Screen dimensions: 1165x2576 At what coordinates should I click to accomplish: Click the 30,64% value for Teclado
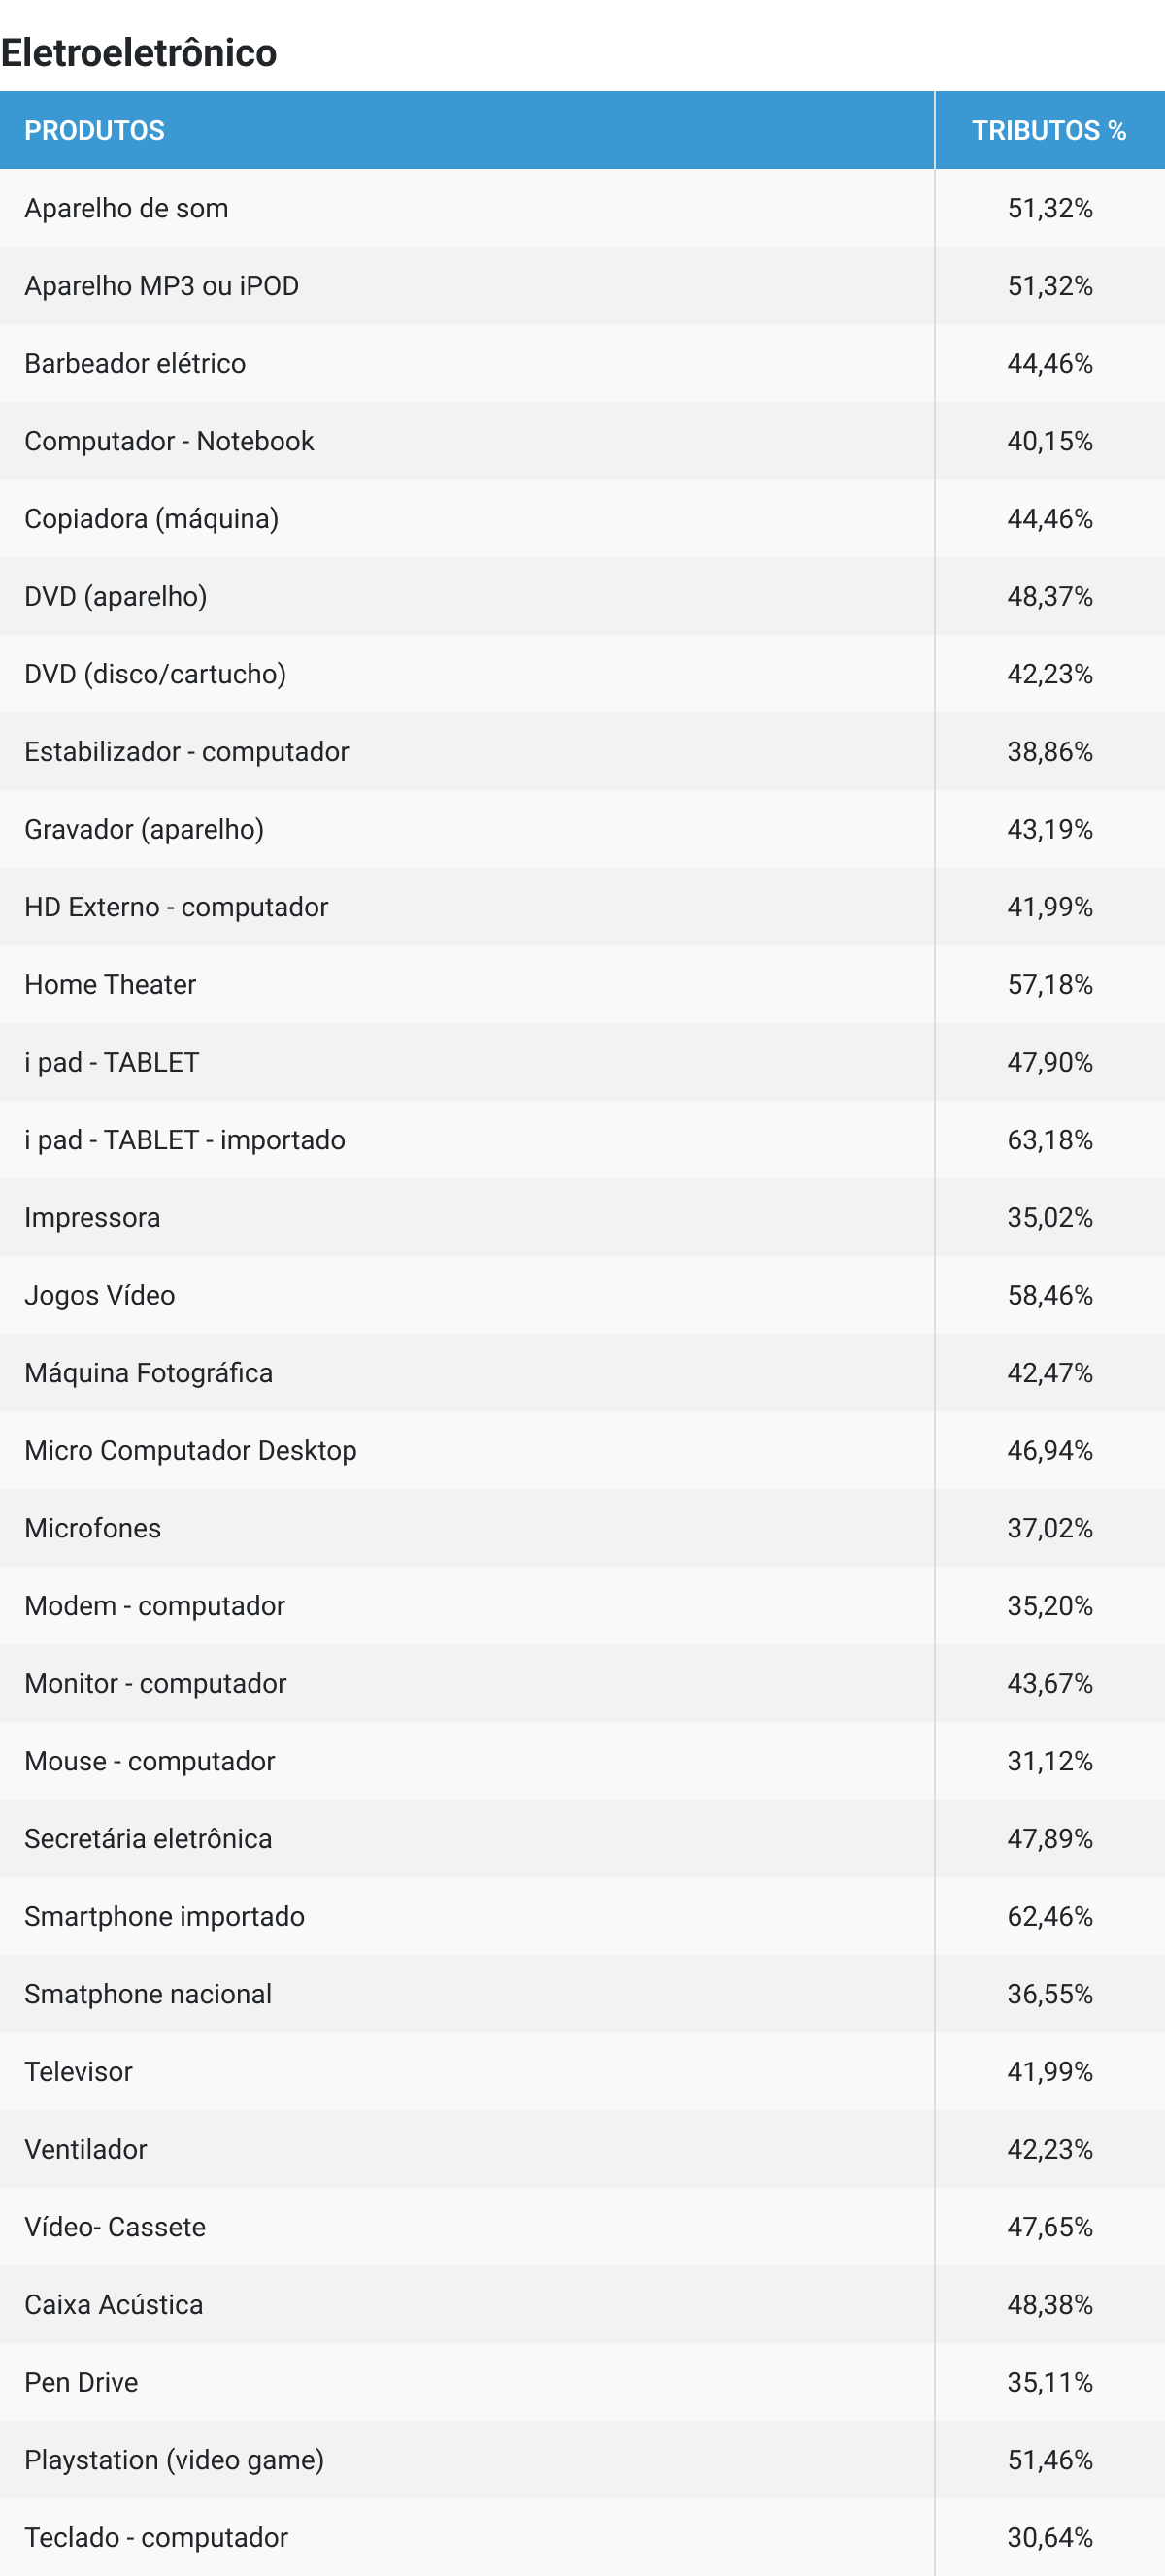[1049, 2537]
